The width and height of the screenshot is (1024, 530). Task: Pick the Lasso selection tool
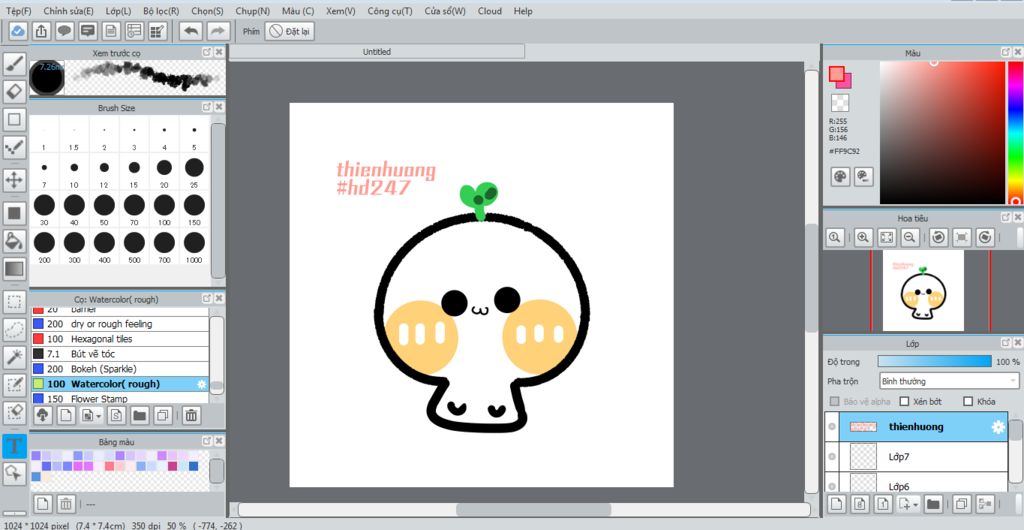coord(14,330)
